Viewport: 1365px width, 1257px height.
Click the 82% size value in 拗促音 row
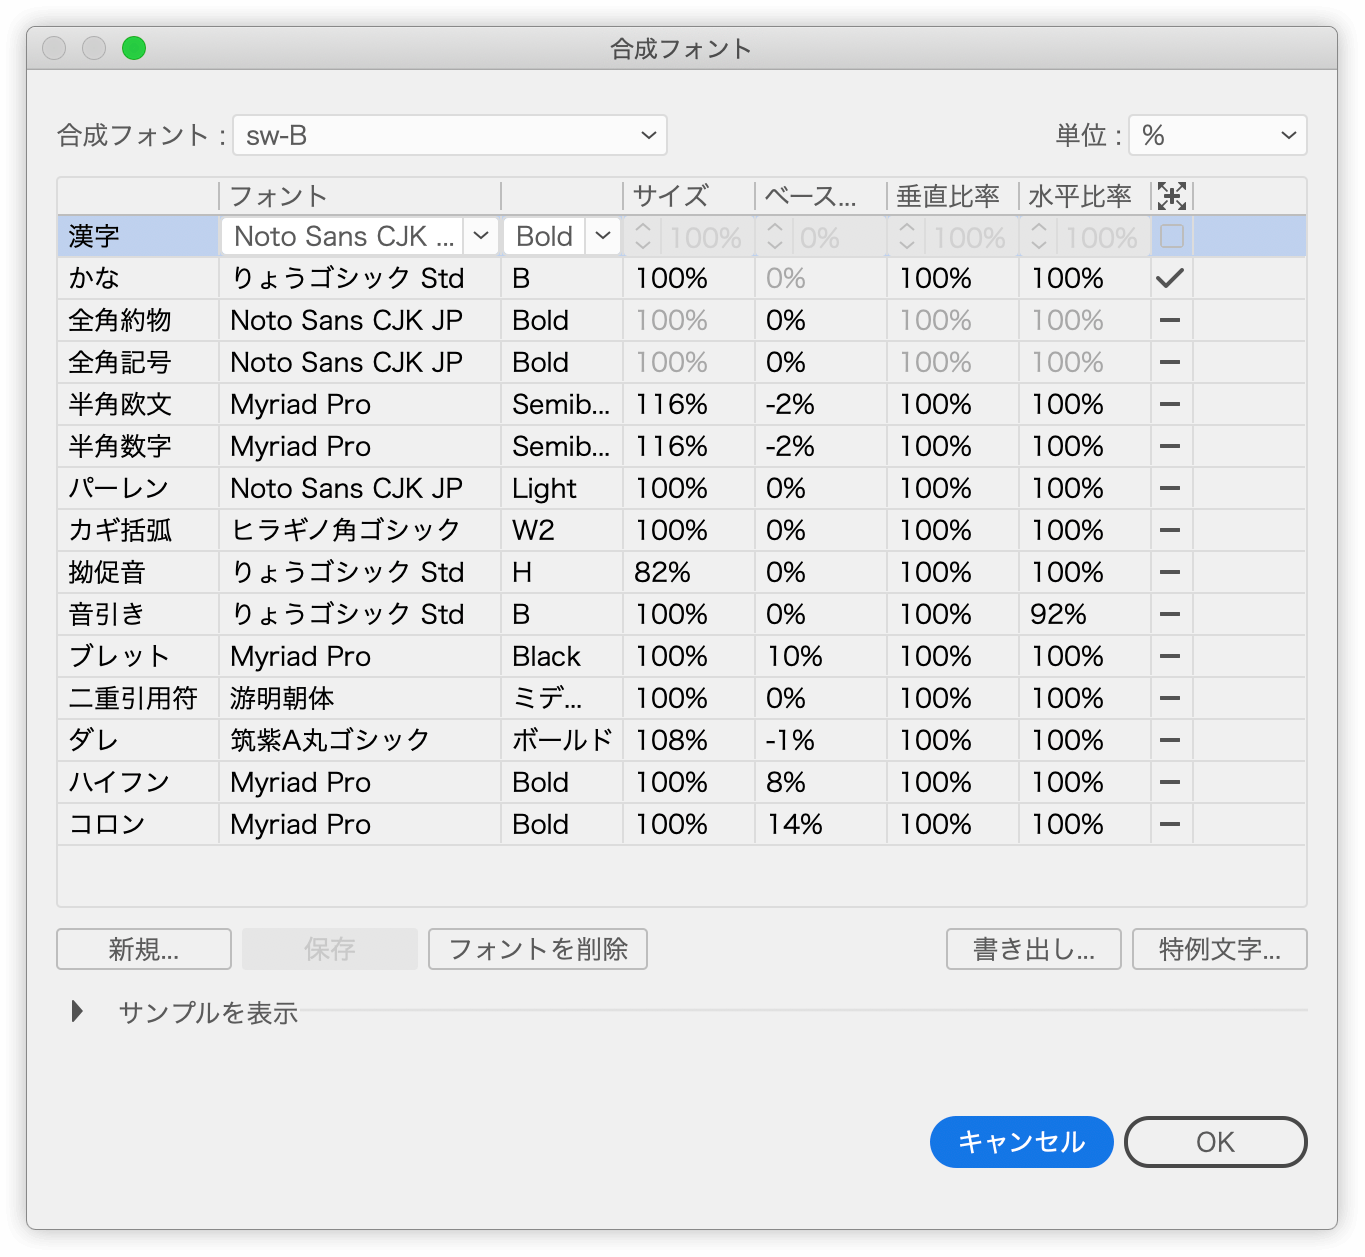[662, 572]
